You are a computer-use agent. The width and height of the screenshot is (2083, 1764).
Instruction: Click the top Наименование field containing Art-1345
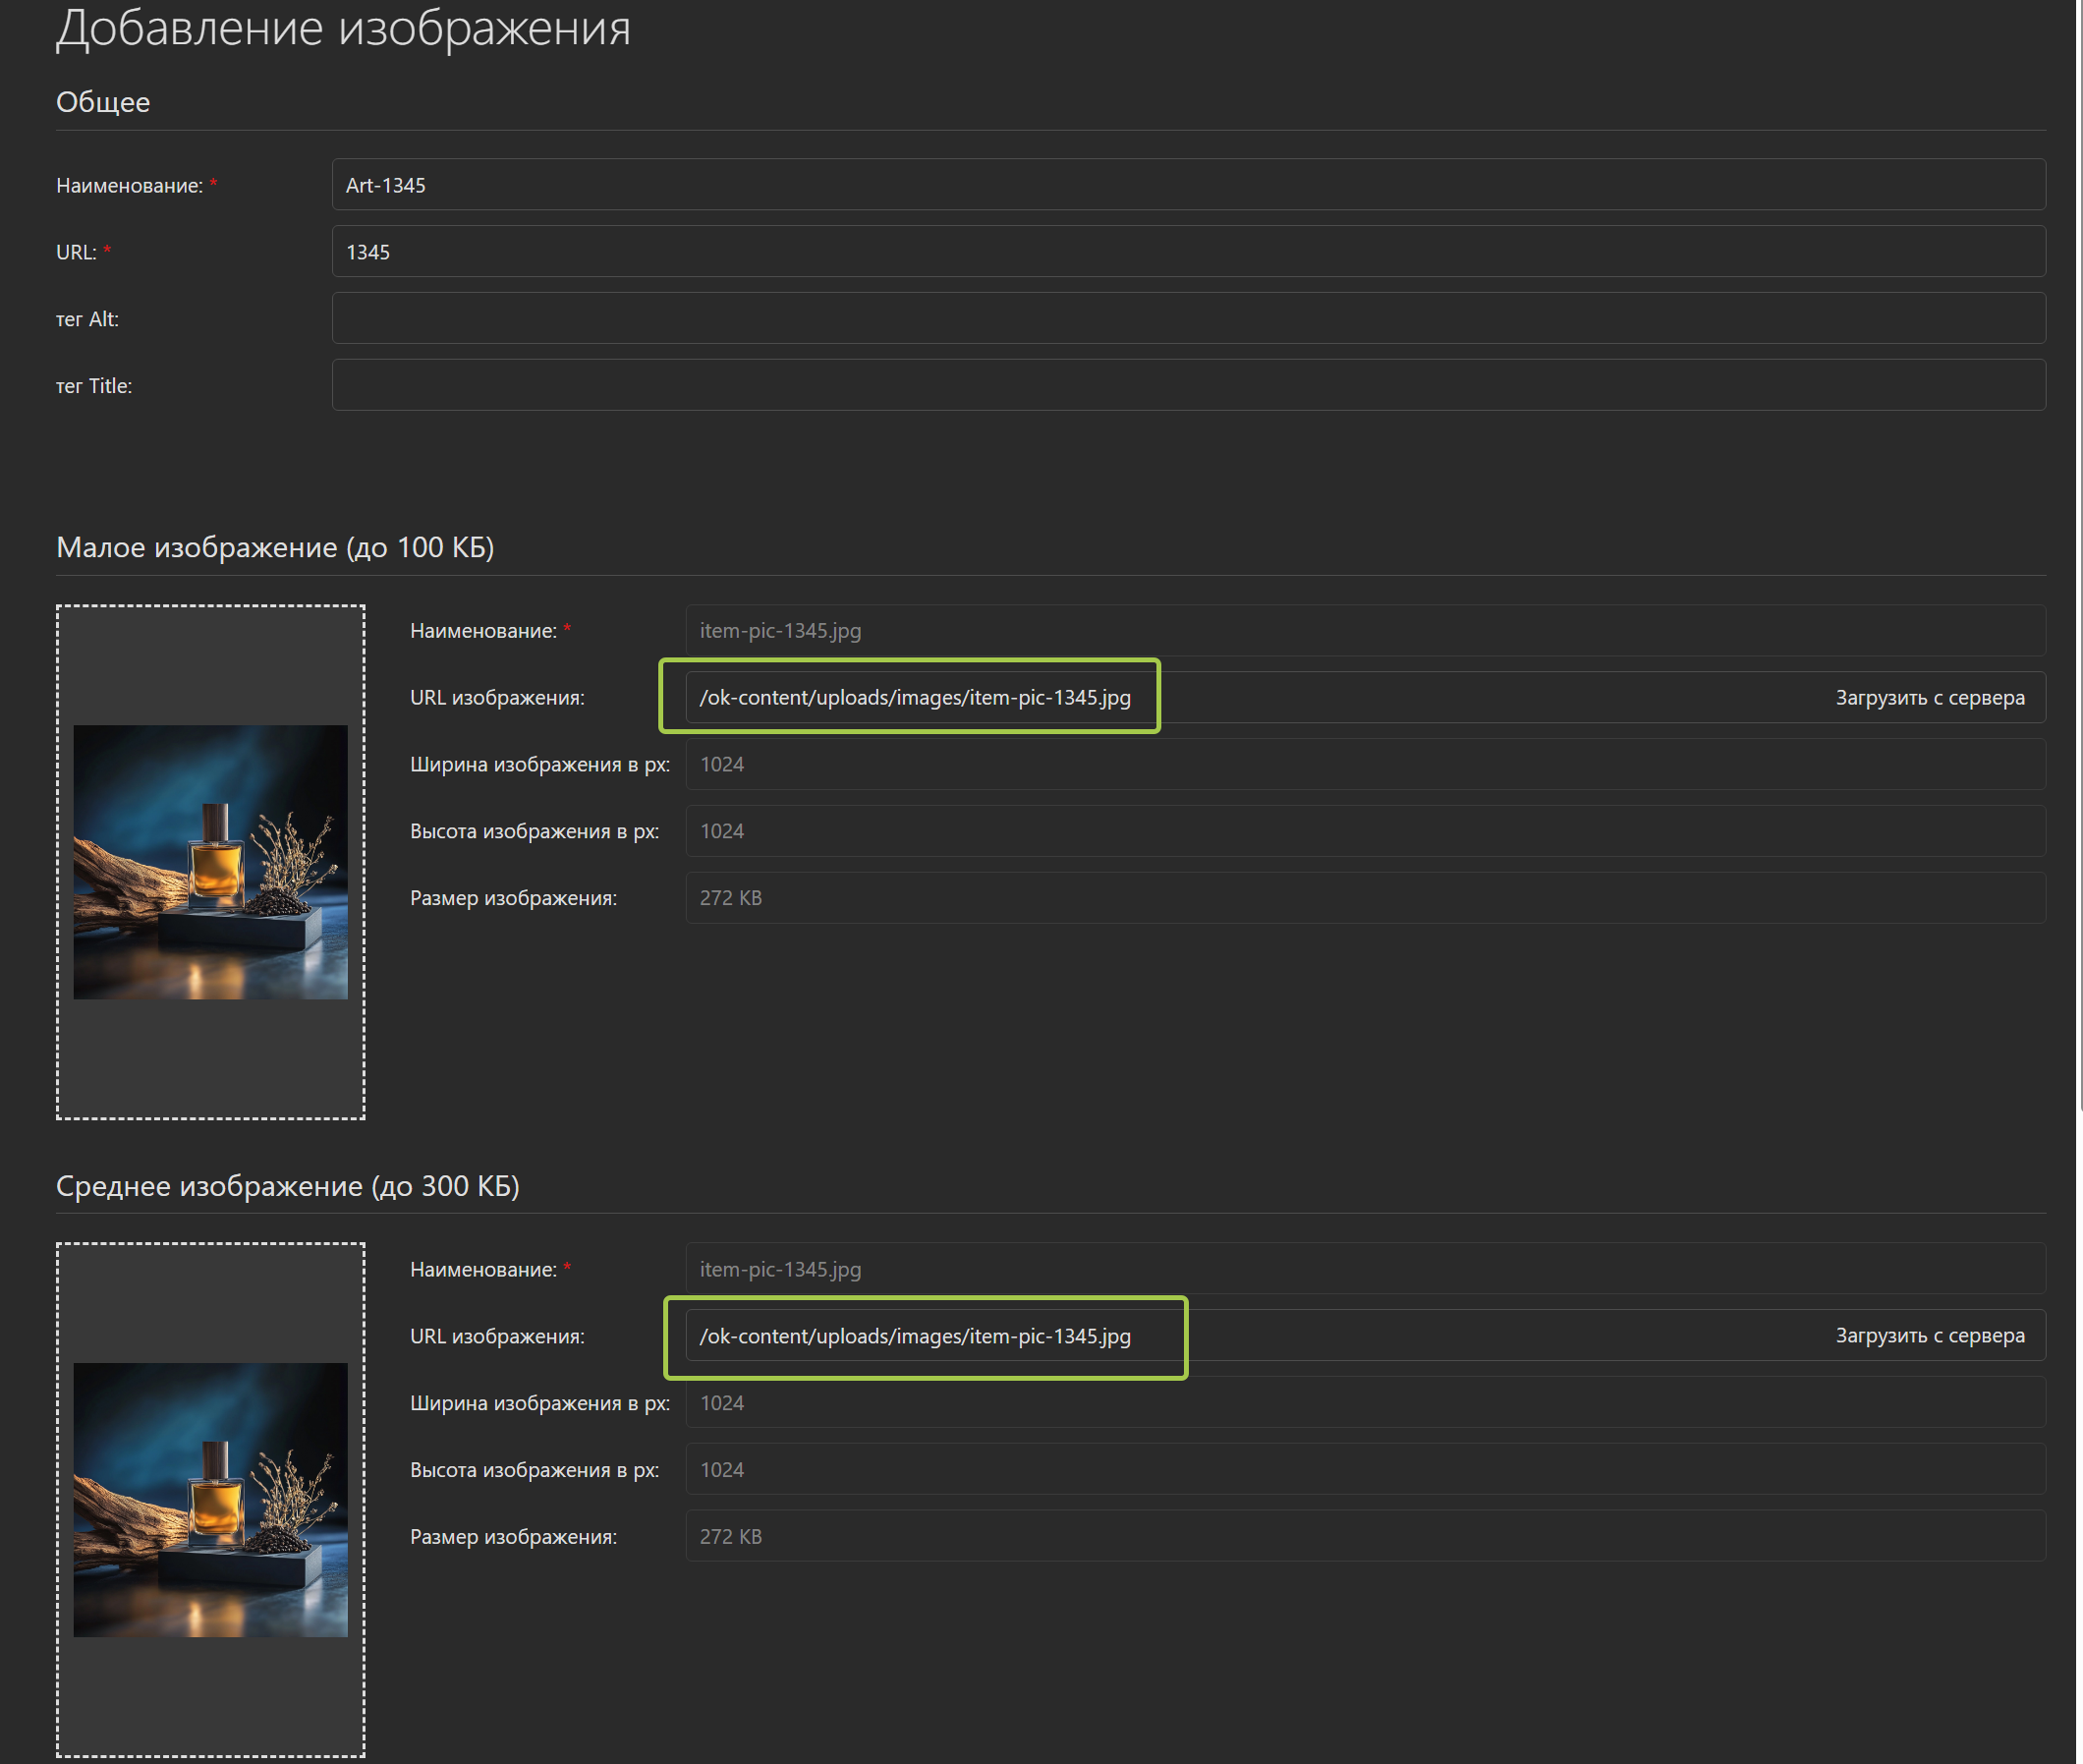coord(1187,185)
